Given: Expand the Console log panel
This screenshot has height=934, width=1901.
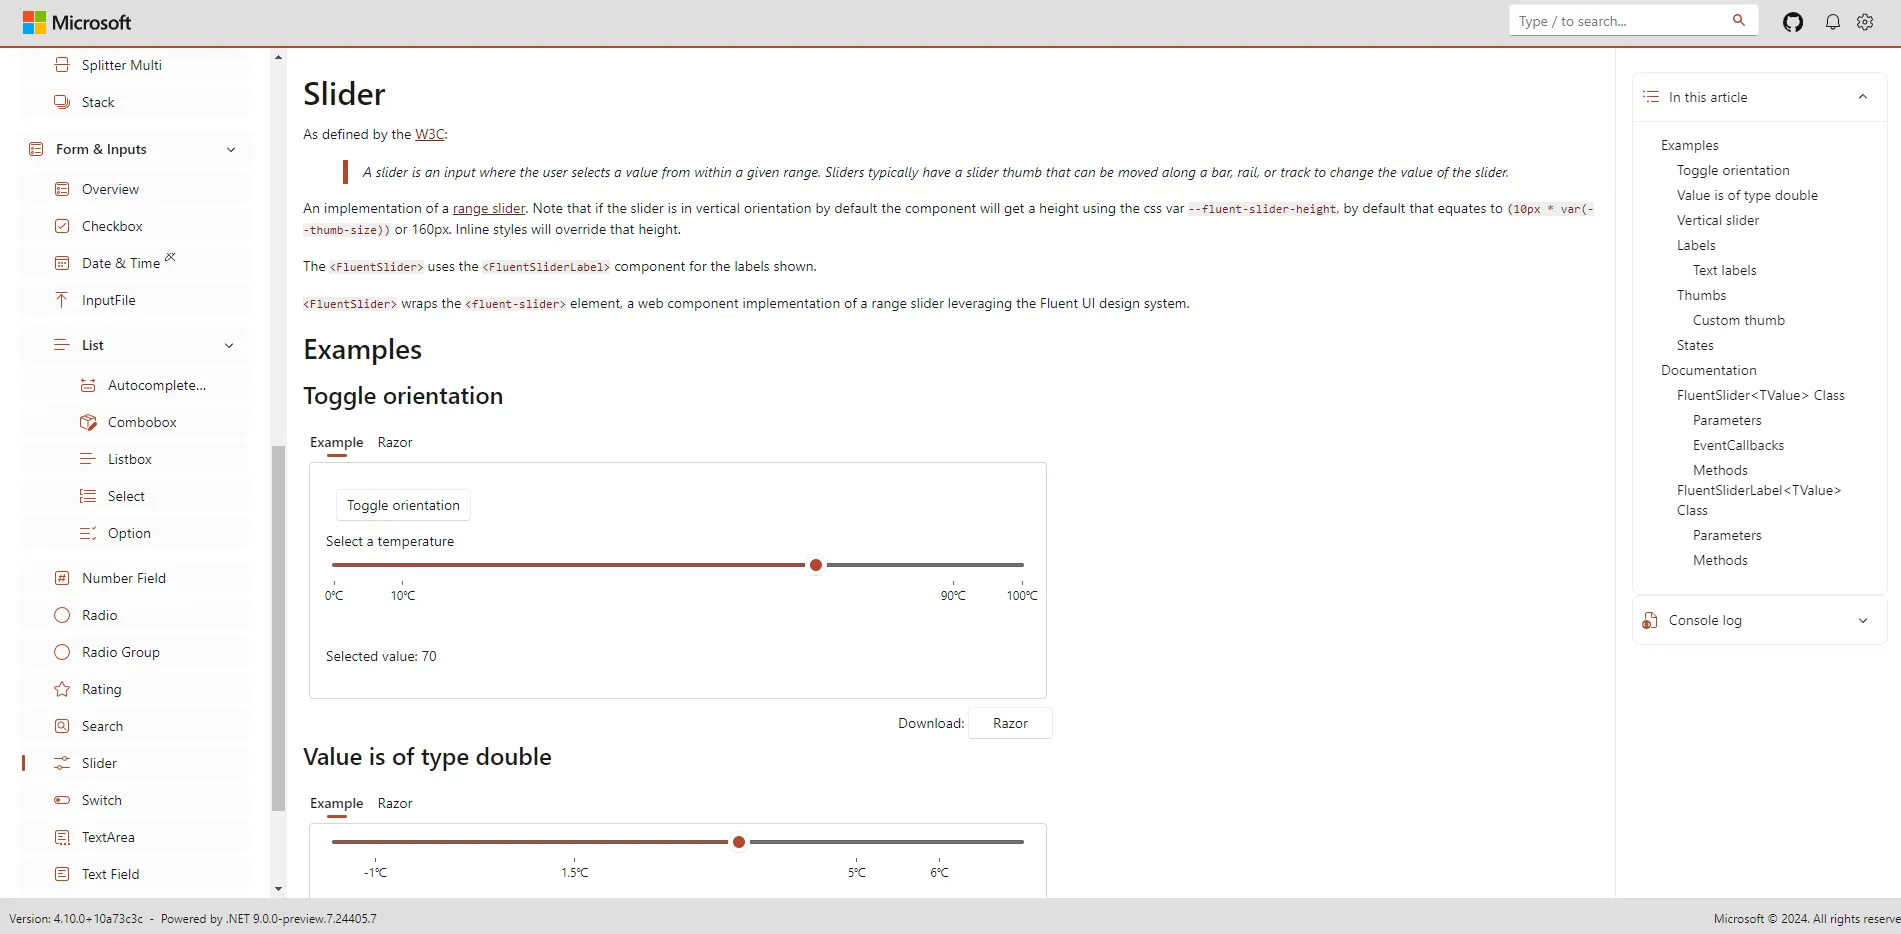Looking at the screenshot, I should [1862, 620].
